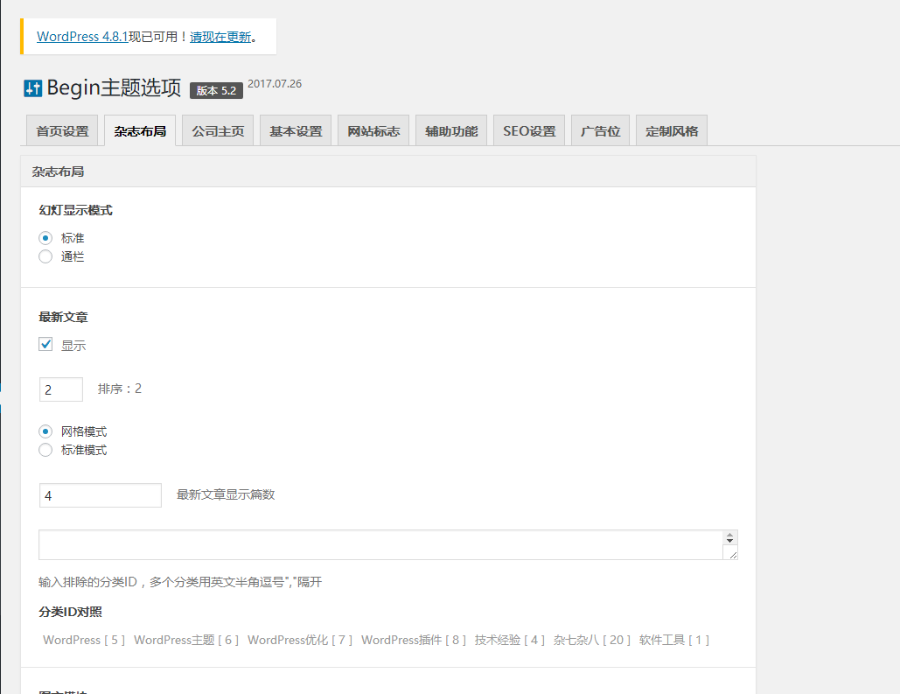
Task: Select 标准 slideshow display mode
Action: pyautogui.click(x=45, y=238)
